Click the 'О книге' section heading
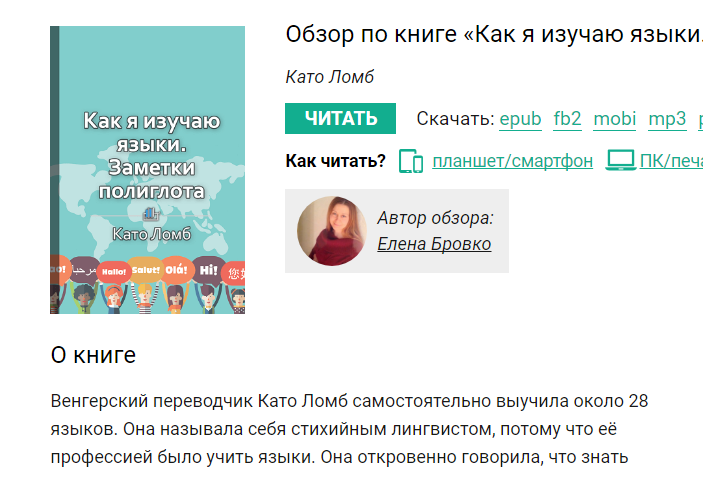703x481 pixels. click(93, 355)
